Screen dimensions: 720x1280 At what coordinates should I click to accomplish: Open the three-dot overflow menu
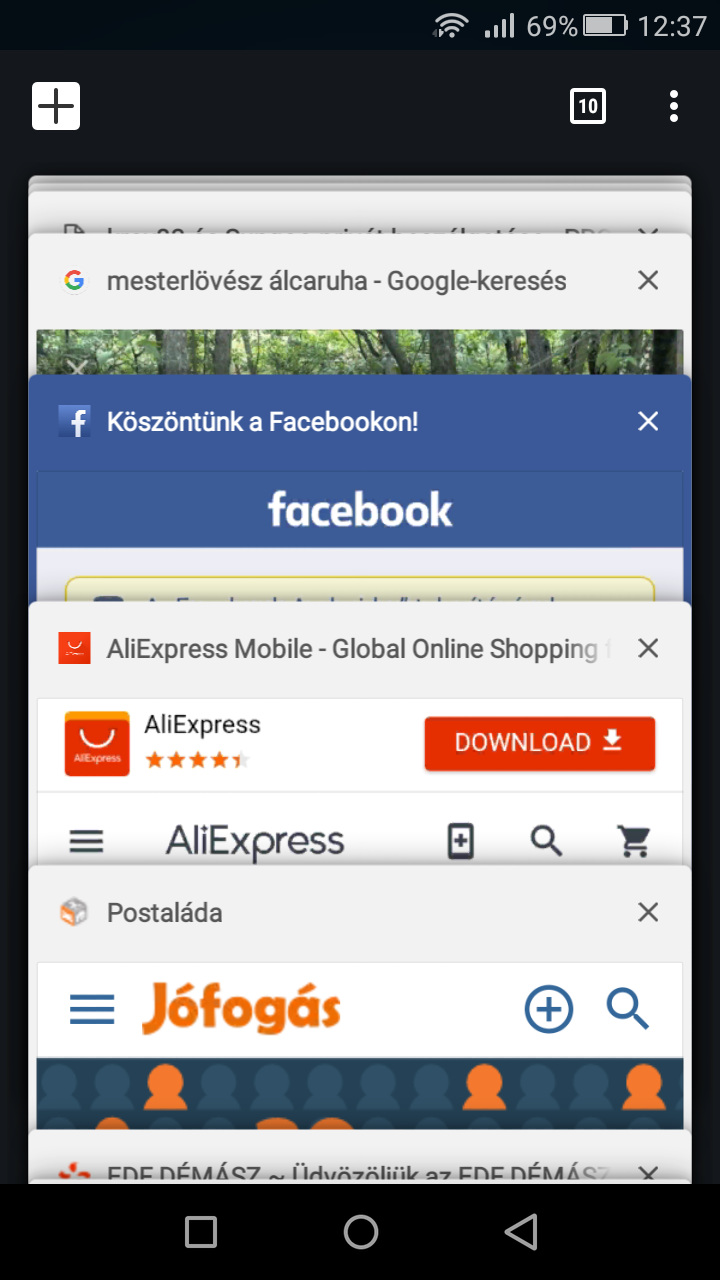[x=674, y=106]
